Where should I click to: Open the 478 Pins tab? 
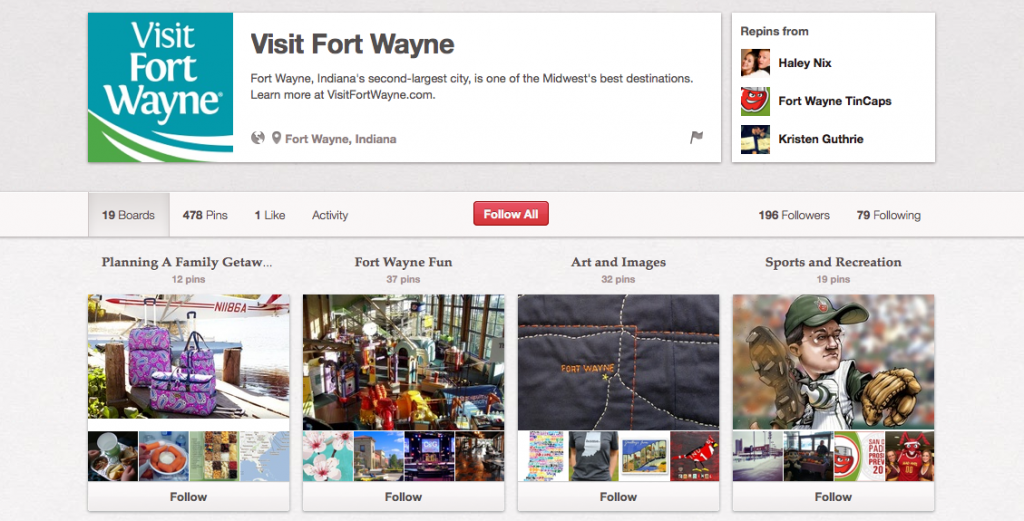205,215
